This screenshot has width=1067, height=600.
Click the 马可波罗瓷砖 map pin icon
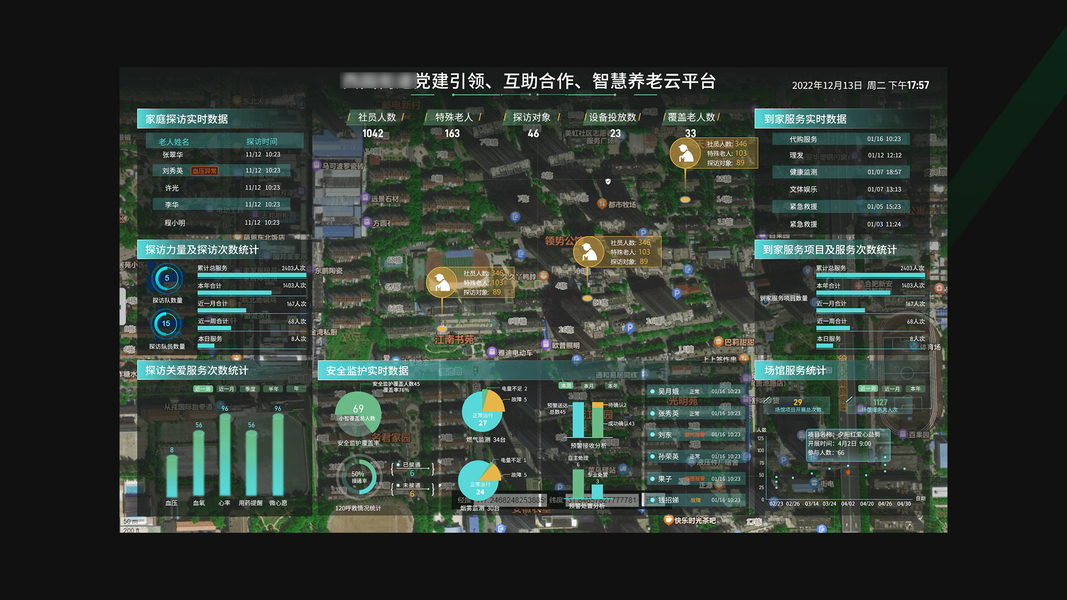tap(316, 165)
